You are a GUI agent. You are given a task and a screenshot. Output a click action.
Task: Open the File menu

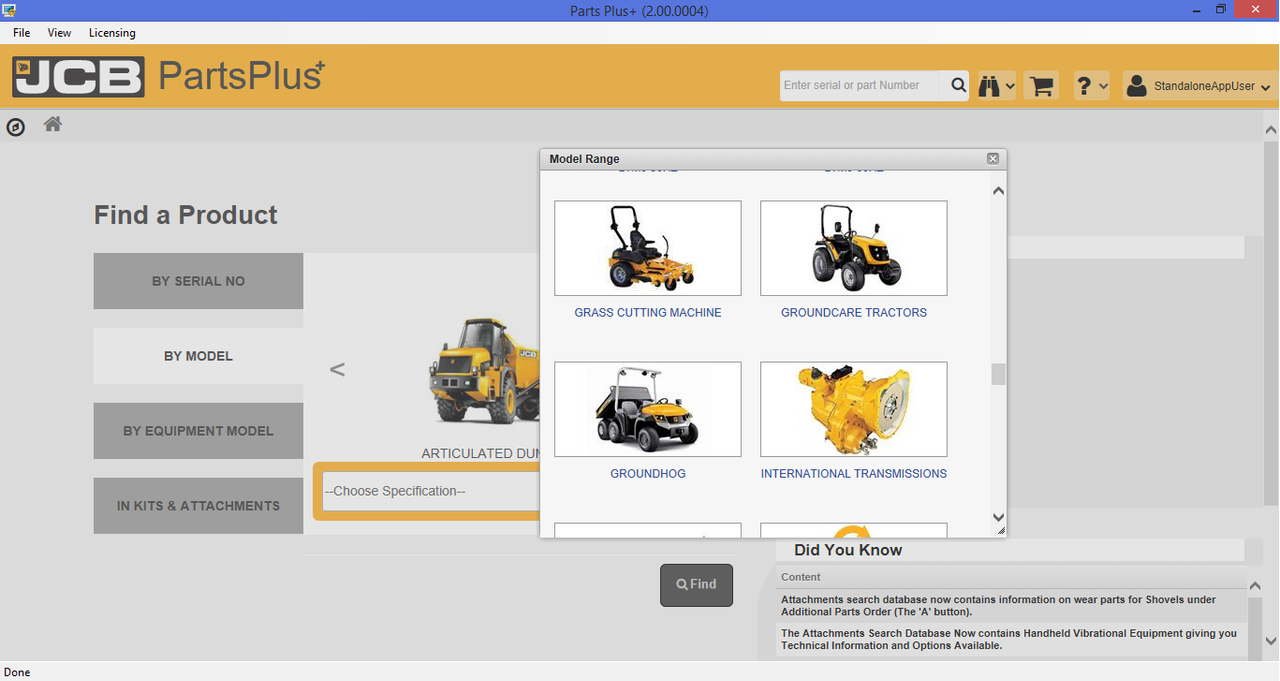point(22,33)
